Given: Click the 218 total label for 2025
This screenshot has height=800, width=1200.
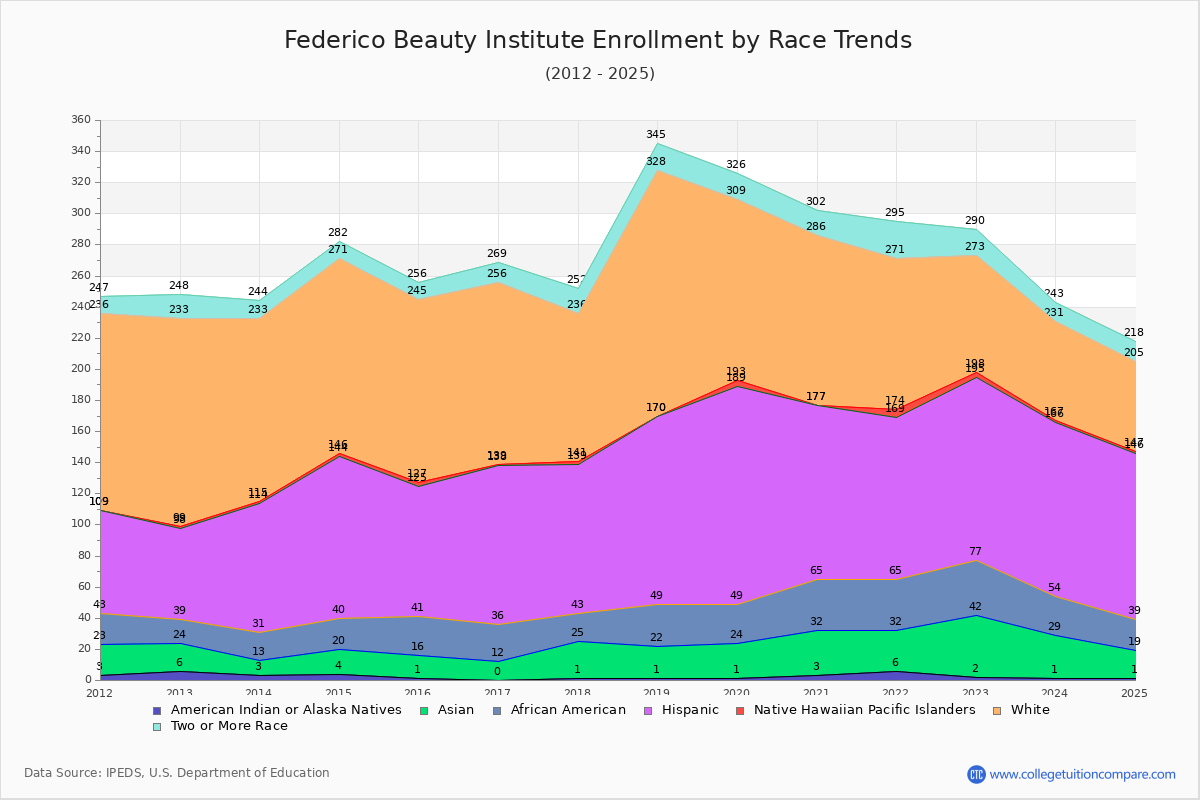Looking at the screenshot, I should (1134, 333).
